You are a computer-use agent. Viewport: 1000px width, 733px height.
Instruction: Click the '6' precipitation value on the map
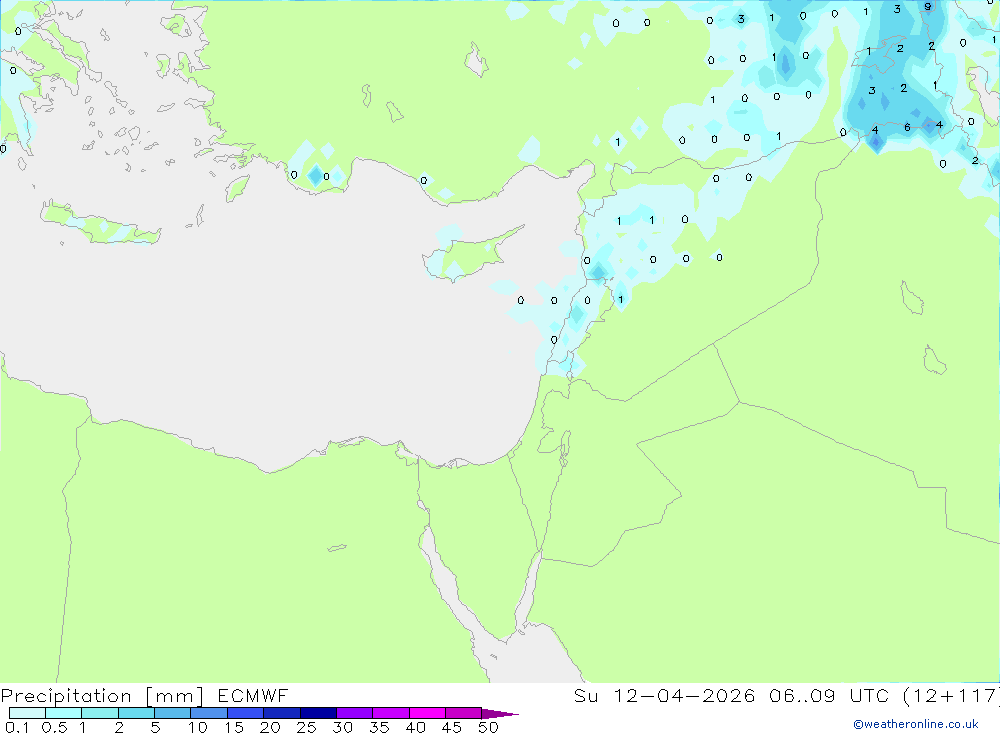pyautogui.click(x=908, y=128)
